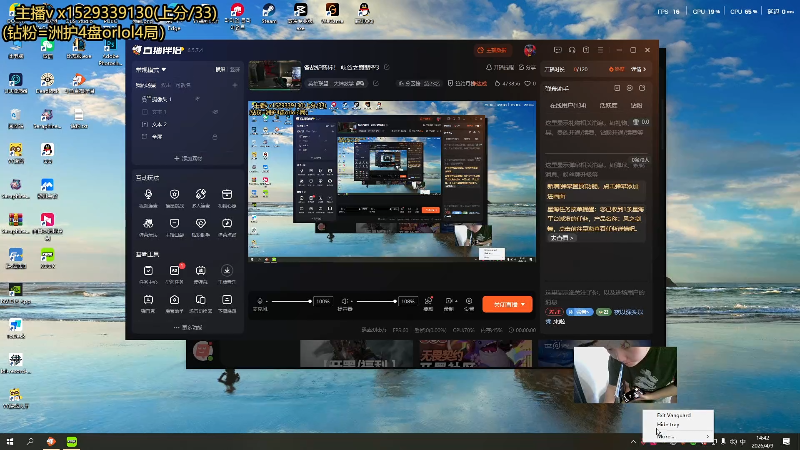Mute the speaker via its bottom bar icon
Image resolution: width=800 pixels, height=450 pixels.
344,301
